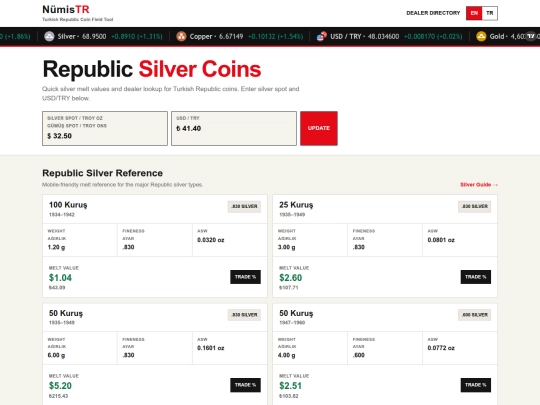Viewport: 540px width, 405px height.
Task: Open Trade % for 50 Kuruş 1935–1949
Action: (245, 385)
